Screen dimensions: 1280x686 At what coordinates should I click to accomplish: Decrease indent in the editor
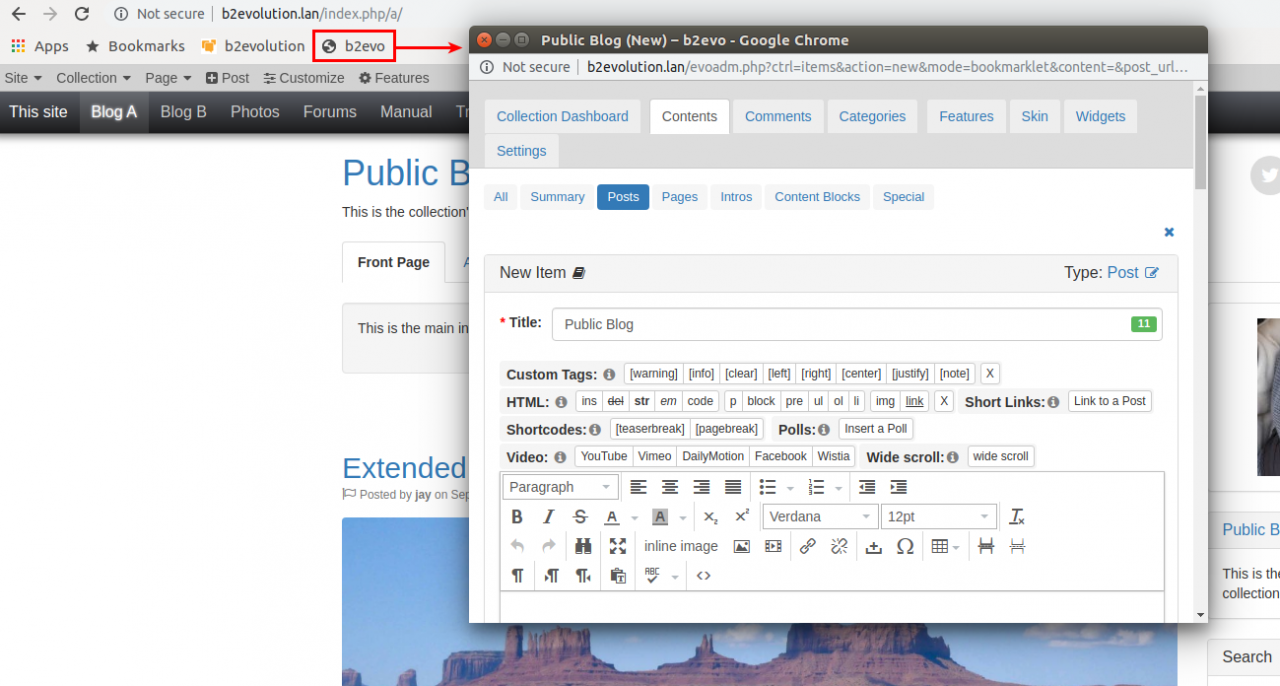point(867,487)
